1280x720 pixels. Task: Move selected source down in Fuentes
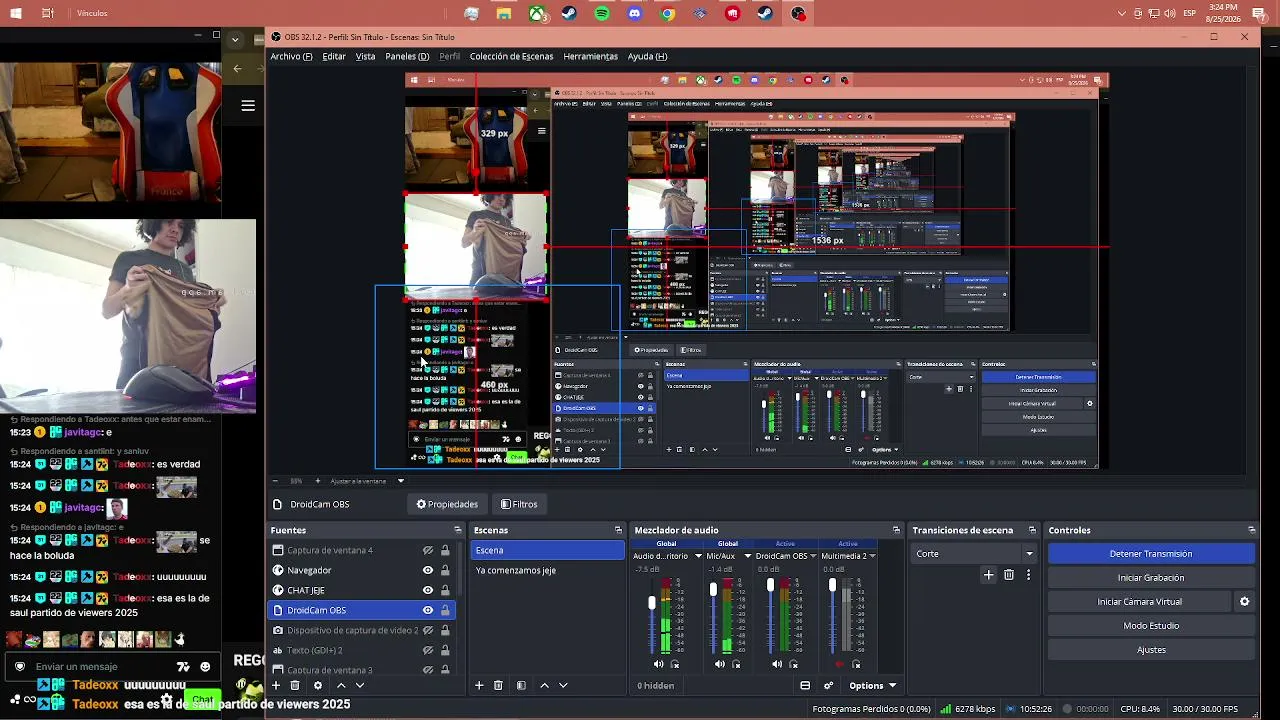[360, 685]
